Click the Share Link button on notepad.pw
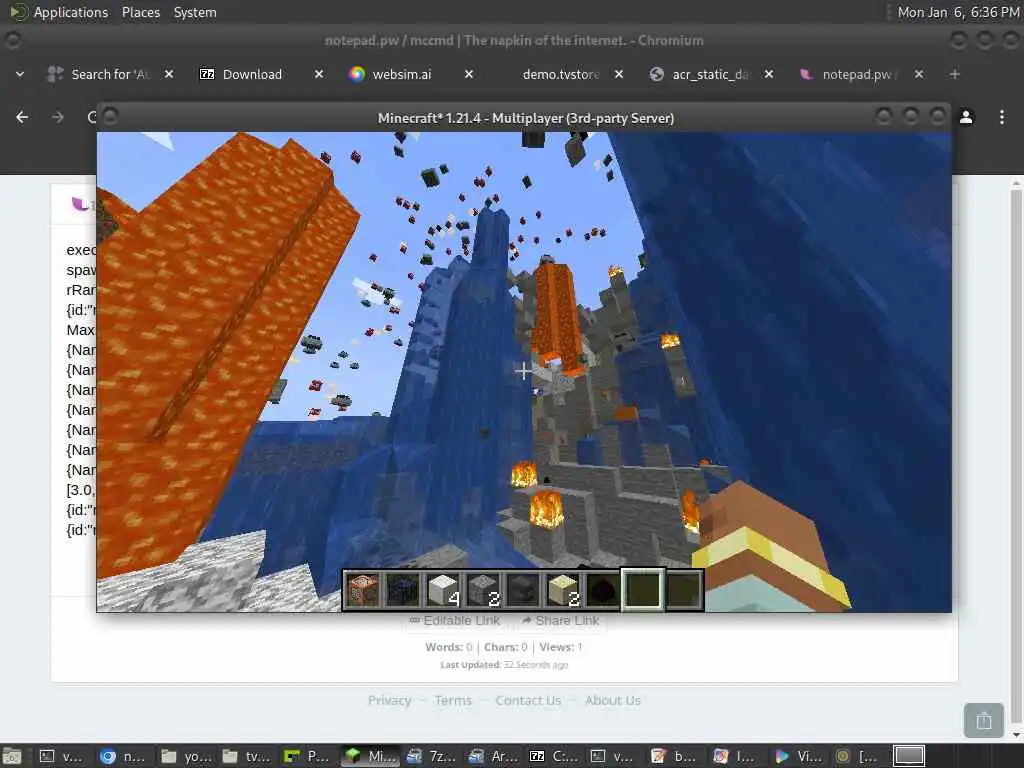This screenshot has height=768, width=1024. [x=561, y=620]
